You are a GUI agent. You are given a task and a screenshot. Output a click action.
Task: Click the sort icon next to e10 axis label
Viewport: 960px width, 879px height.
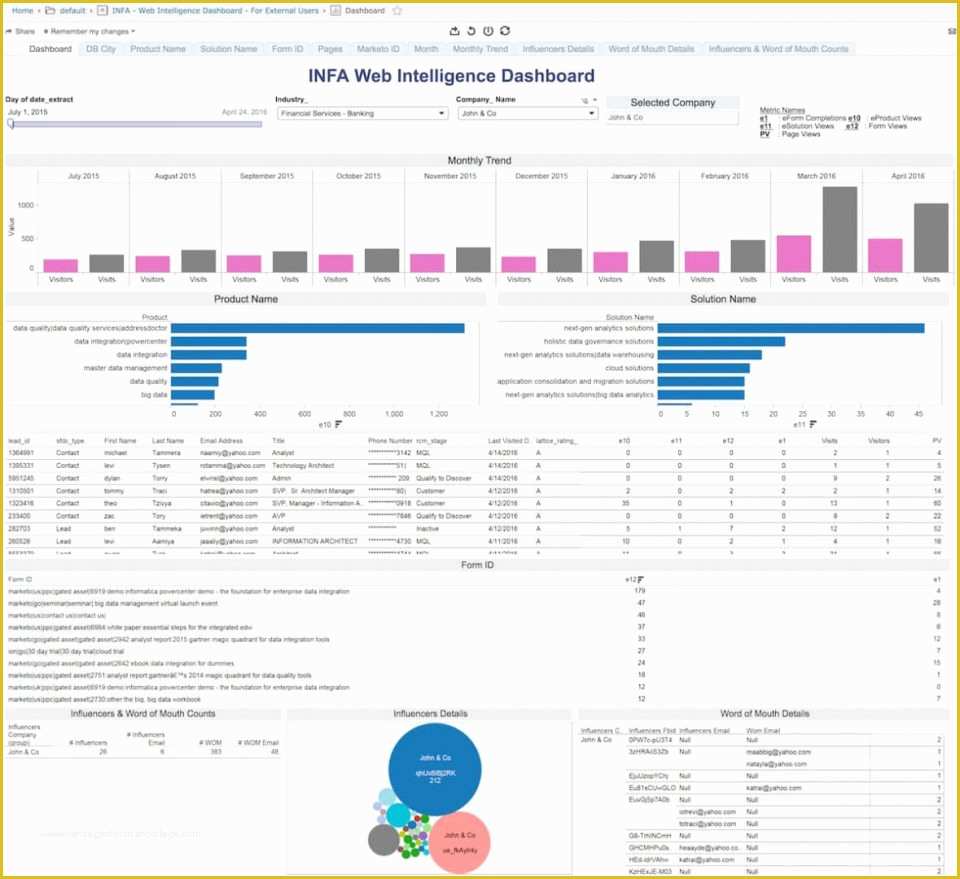pos(339,424)
